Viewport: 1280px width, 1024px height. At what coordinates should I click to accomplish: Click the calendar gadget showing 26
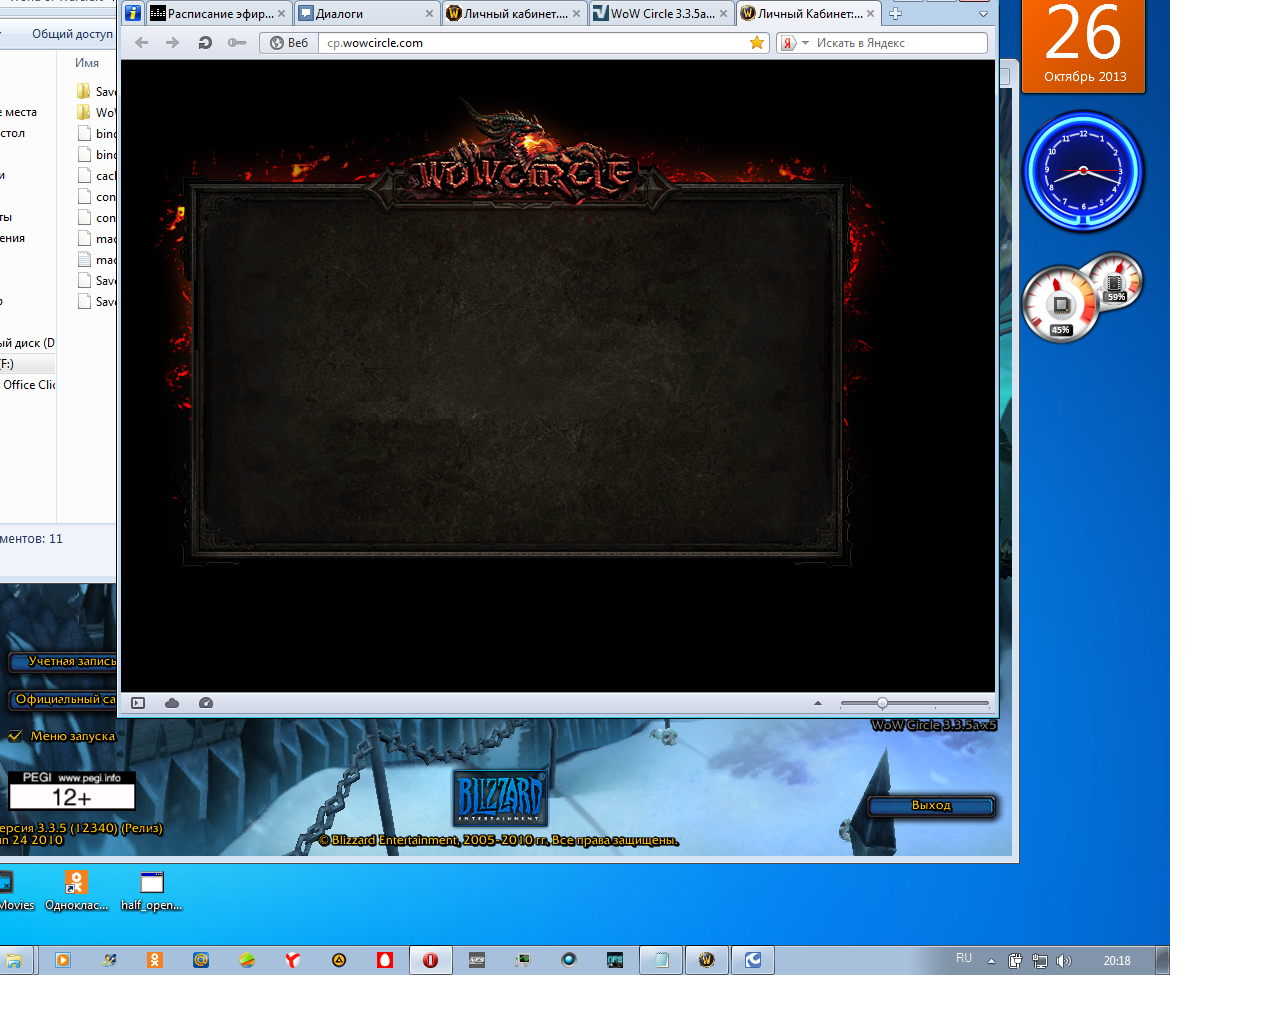click(1084, 46)
